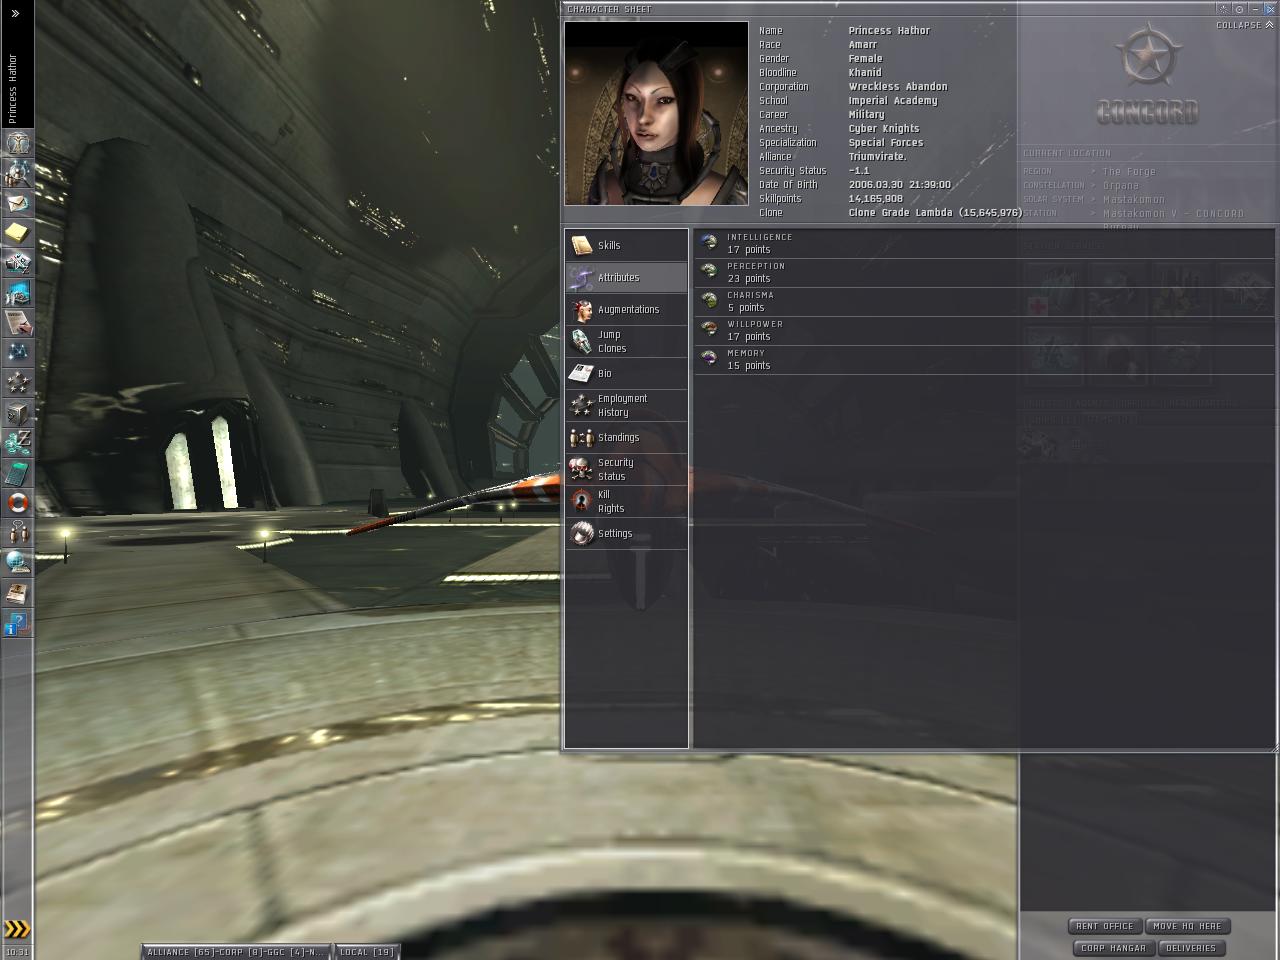Open the Jump Clones tab

pos(626,341)
